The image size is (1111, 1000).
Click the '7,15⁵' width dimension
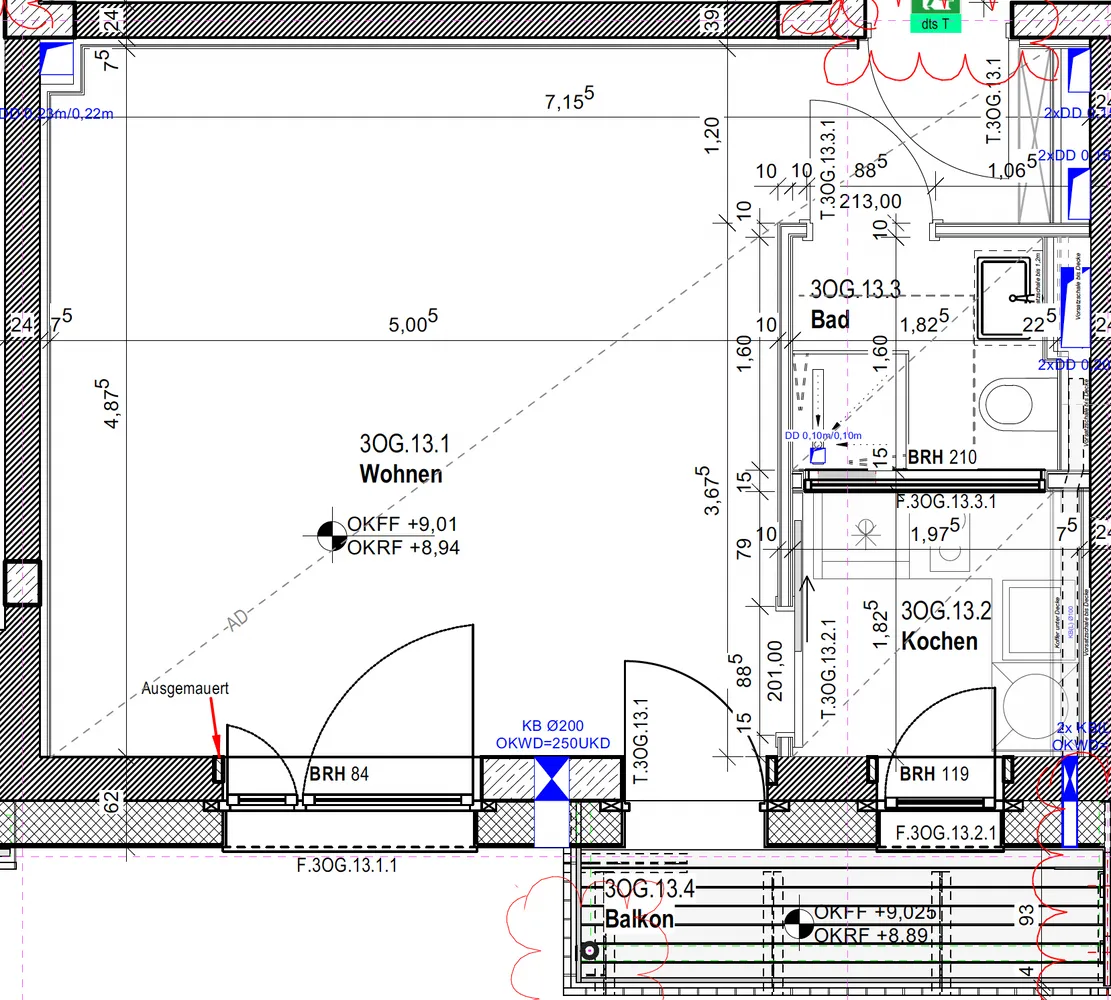569,99
